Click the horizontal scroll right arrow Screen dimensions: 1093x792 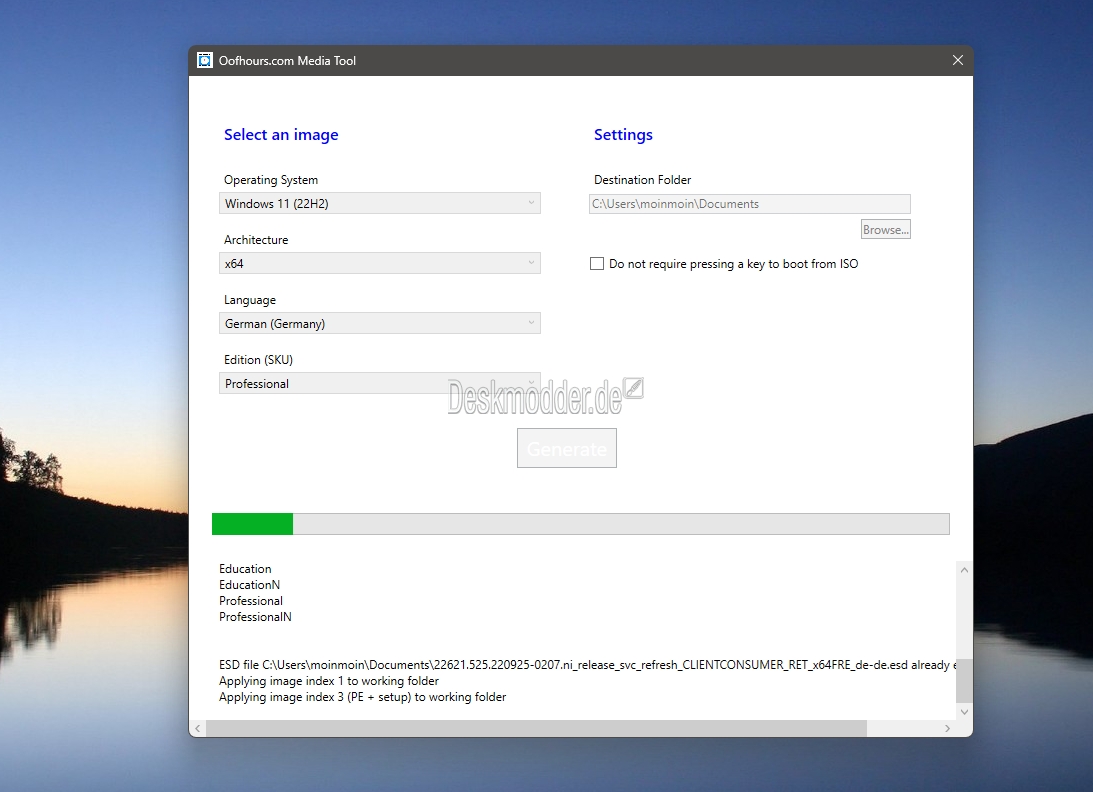(x=947, y=729)
